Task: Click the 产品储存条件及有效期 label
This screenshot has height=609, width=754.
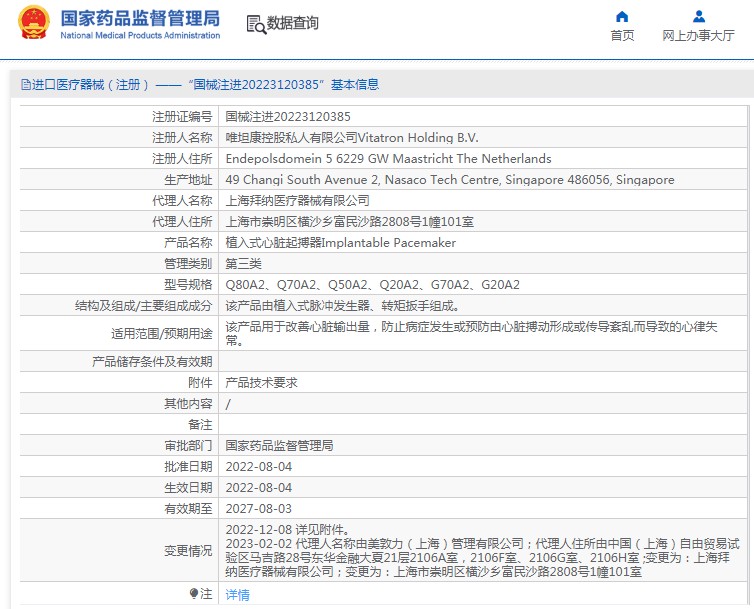Action: [152, 362]
